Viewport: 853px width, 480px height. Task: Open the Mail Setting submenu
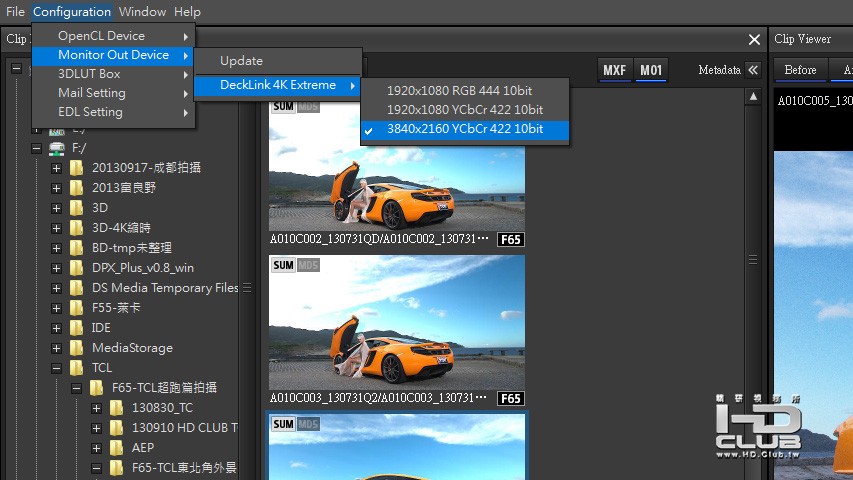click(x=113, y=93)
